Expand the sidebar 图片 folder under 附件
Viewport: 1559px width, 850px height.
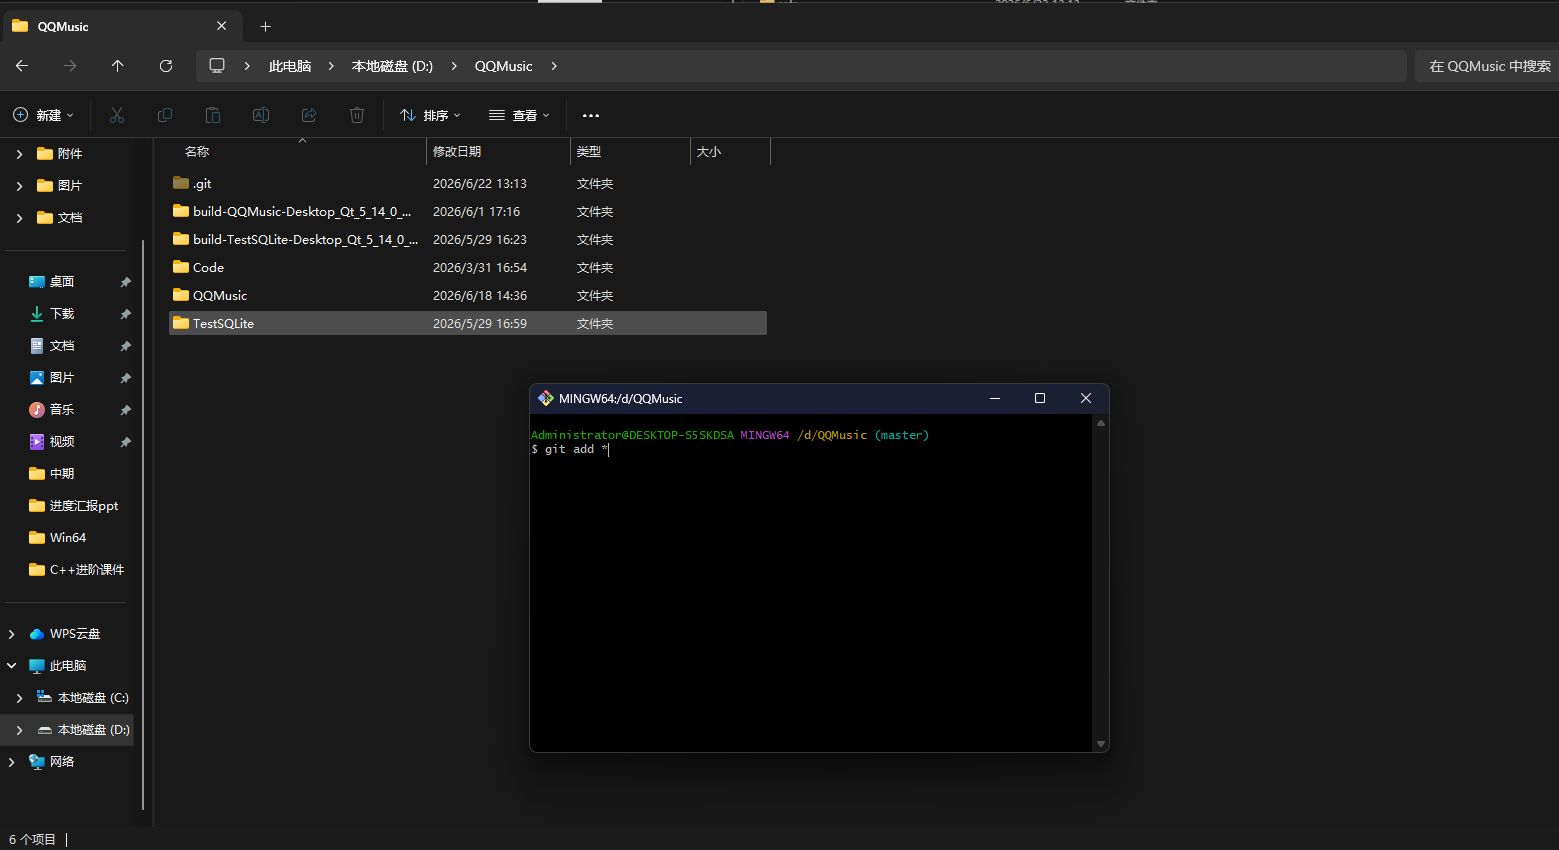point(19,186)
